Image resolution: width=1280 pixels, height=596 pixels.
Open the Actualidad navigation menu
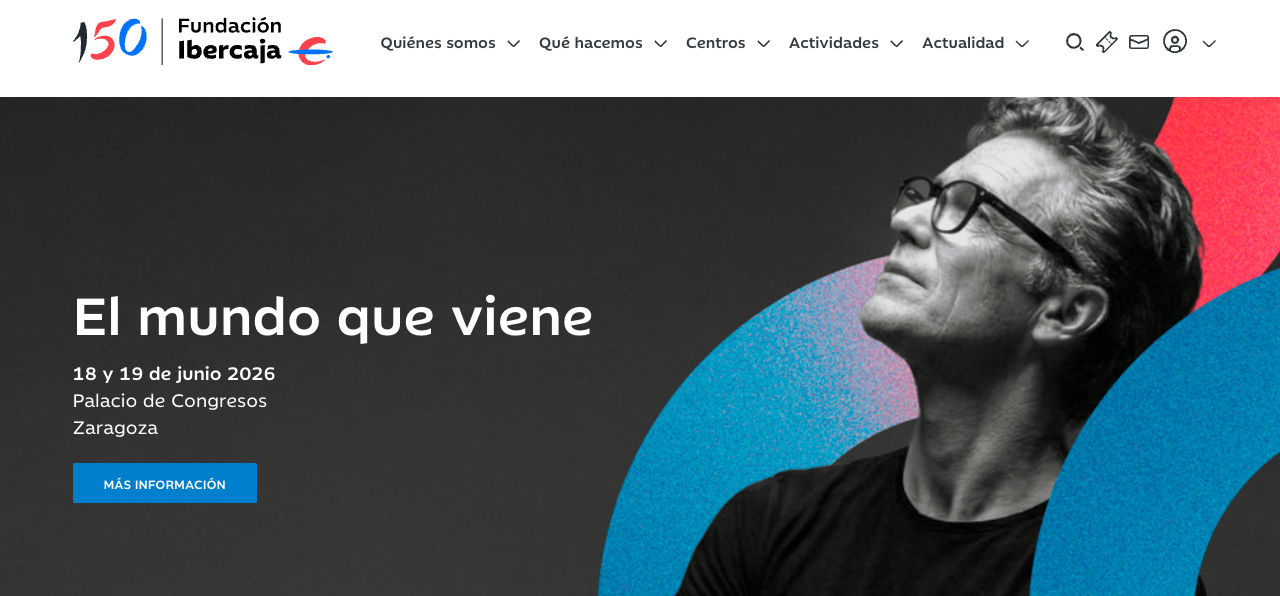click(x=963, y=43)
